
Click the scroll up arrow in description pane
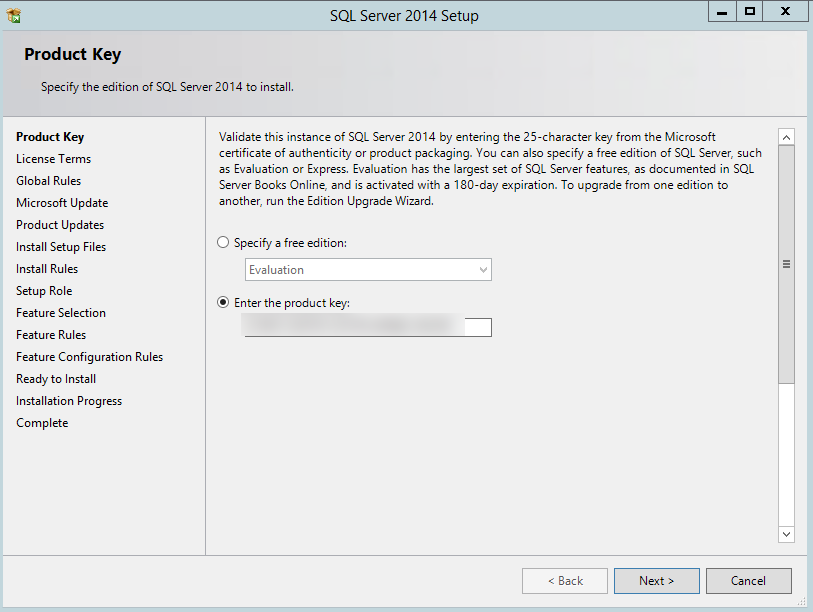pyautogui.click(x=786, y=138)
